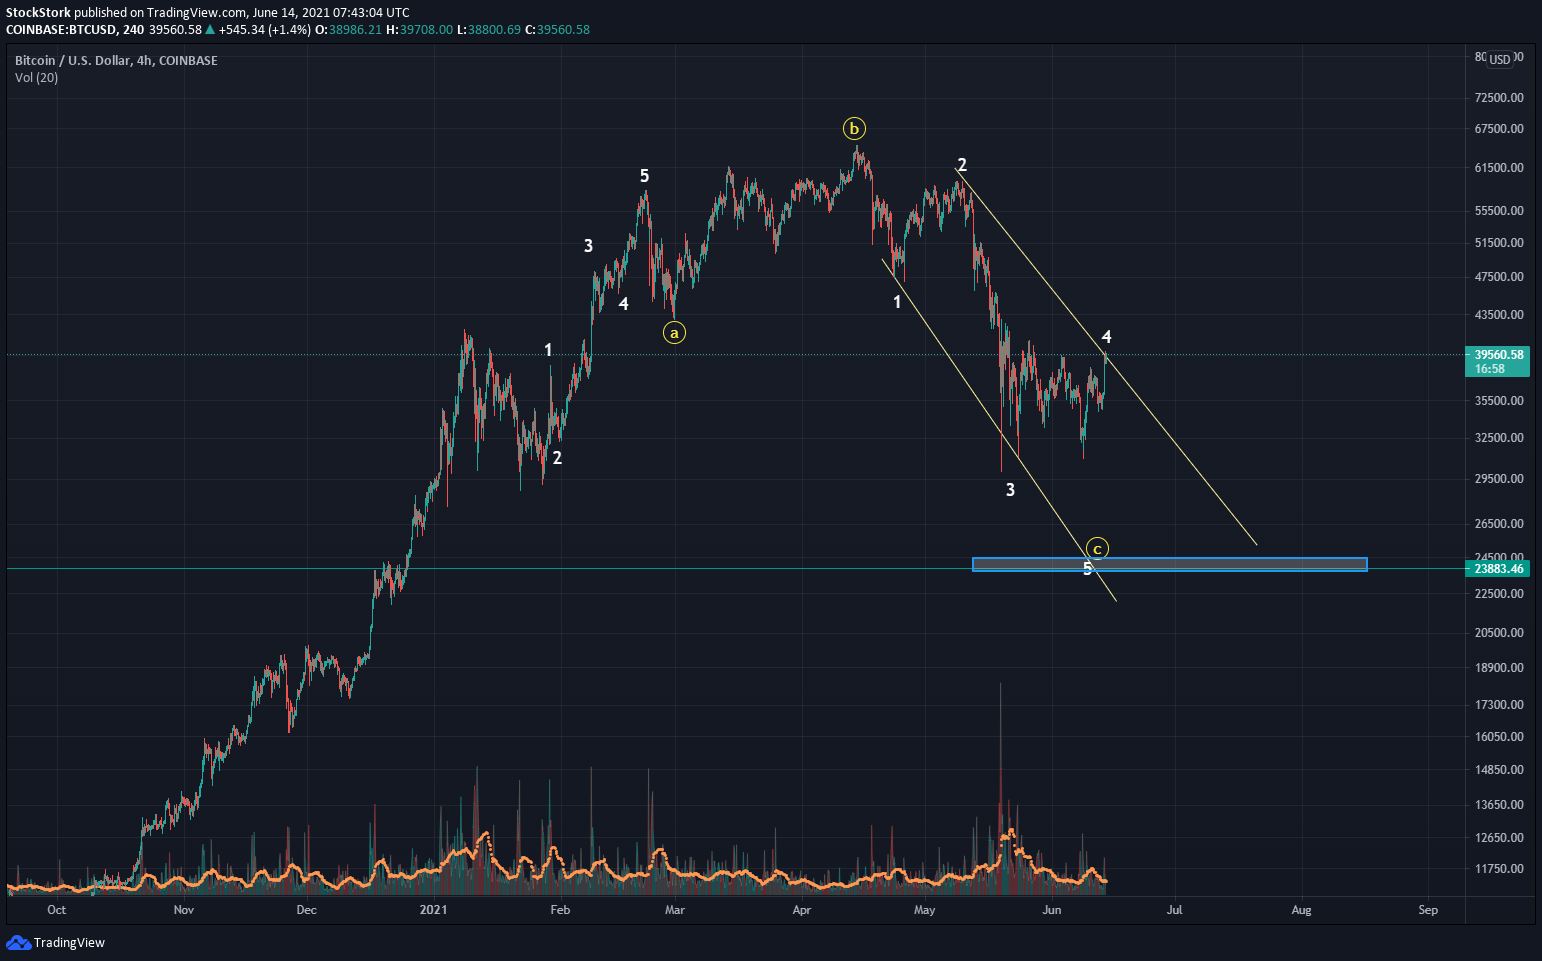1542x961 pixels.
Task: Click the 32500.00 price axis label
Action: click(1499, 438)
